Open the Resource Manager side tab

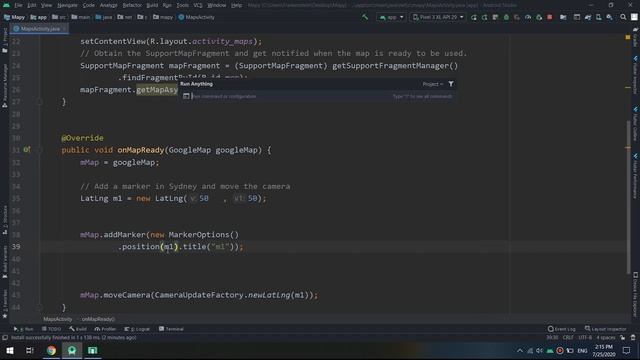4,85
